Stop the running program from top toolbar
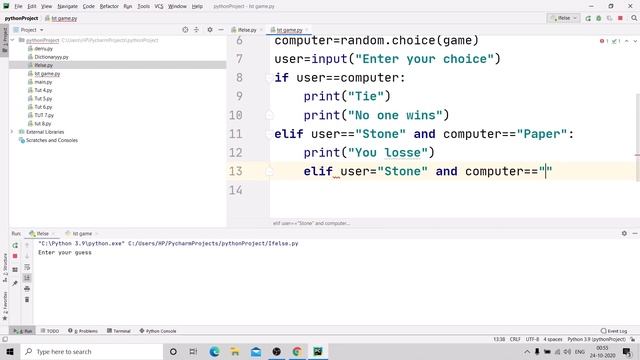 click(x=620, y=18)
